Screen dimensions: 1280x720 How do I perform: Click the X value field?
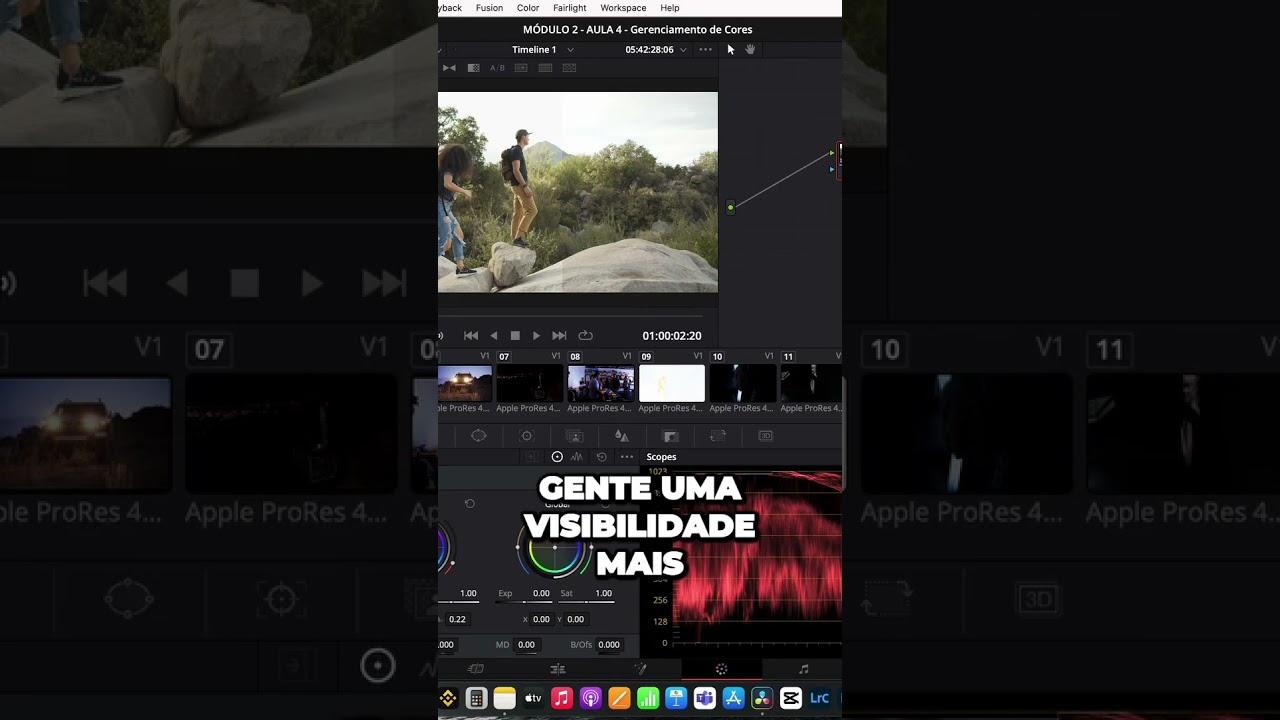pyautogui.click(x=541, y=619)
